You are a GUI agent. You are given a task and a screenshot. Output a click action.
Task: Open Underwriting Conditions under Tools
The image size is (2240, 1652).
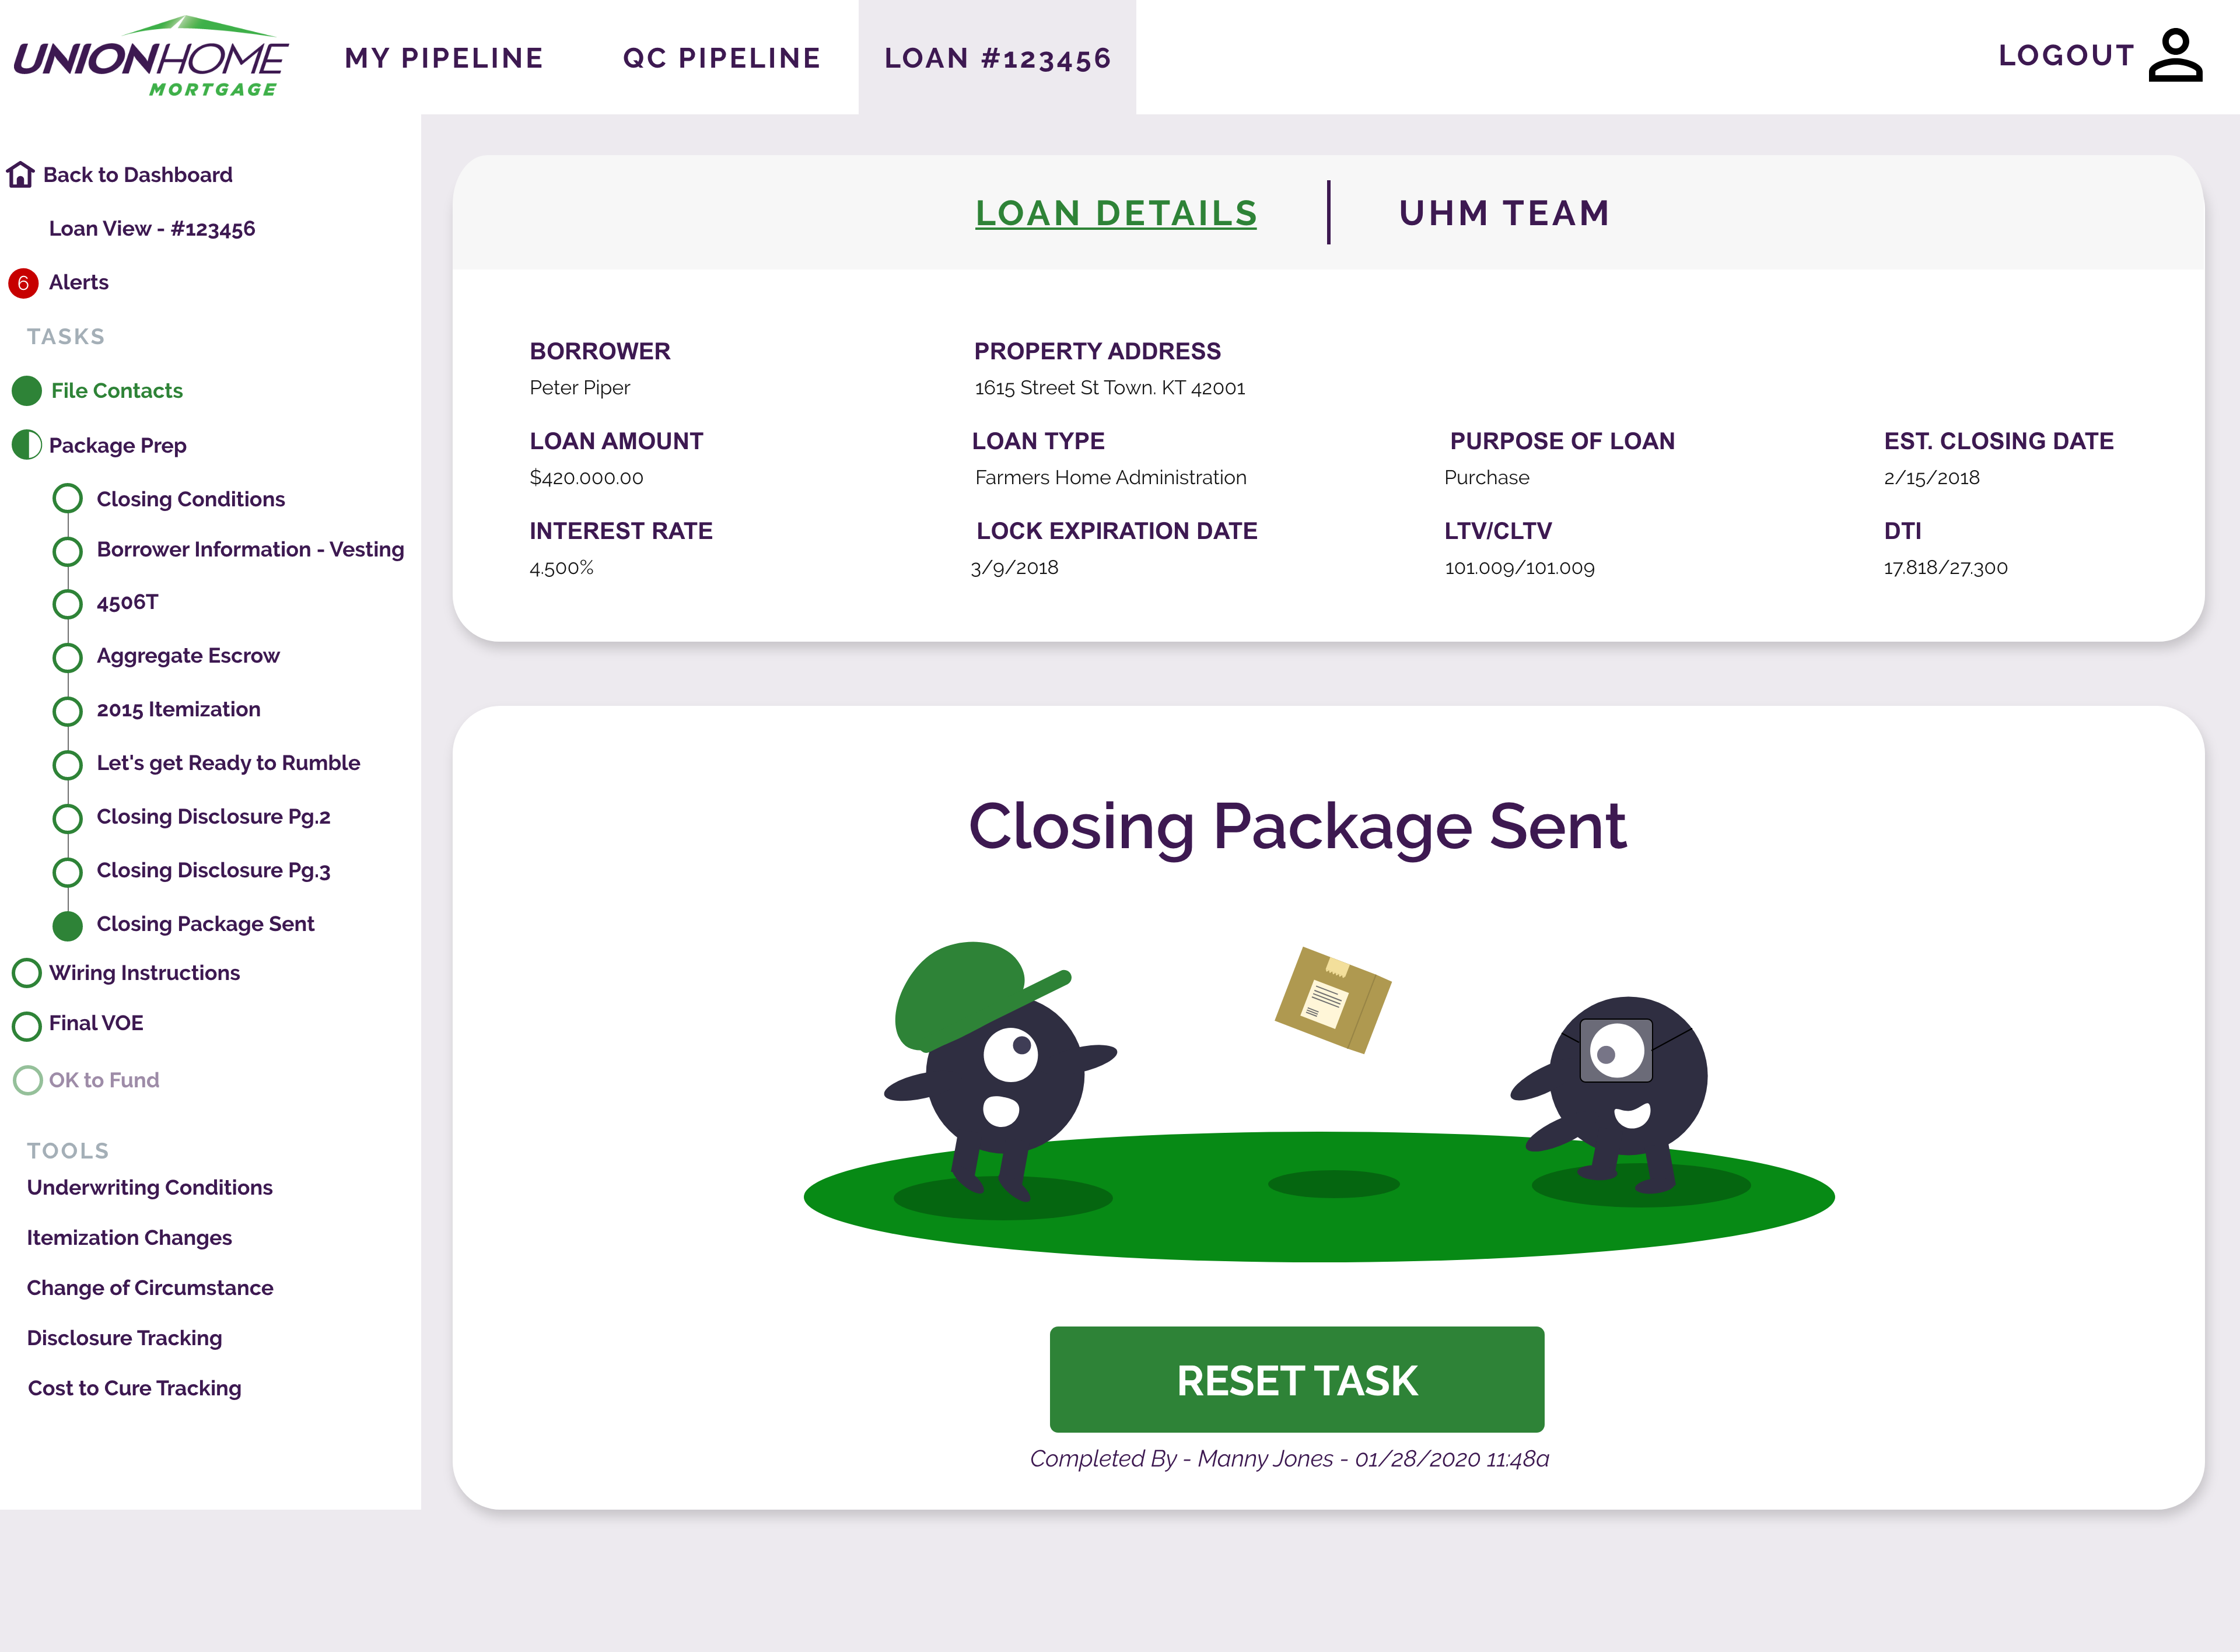(x=150, y=1187)
